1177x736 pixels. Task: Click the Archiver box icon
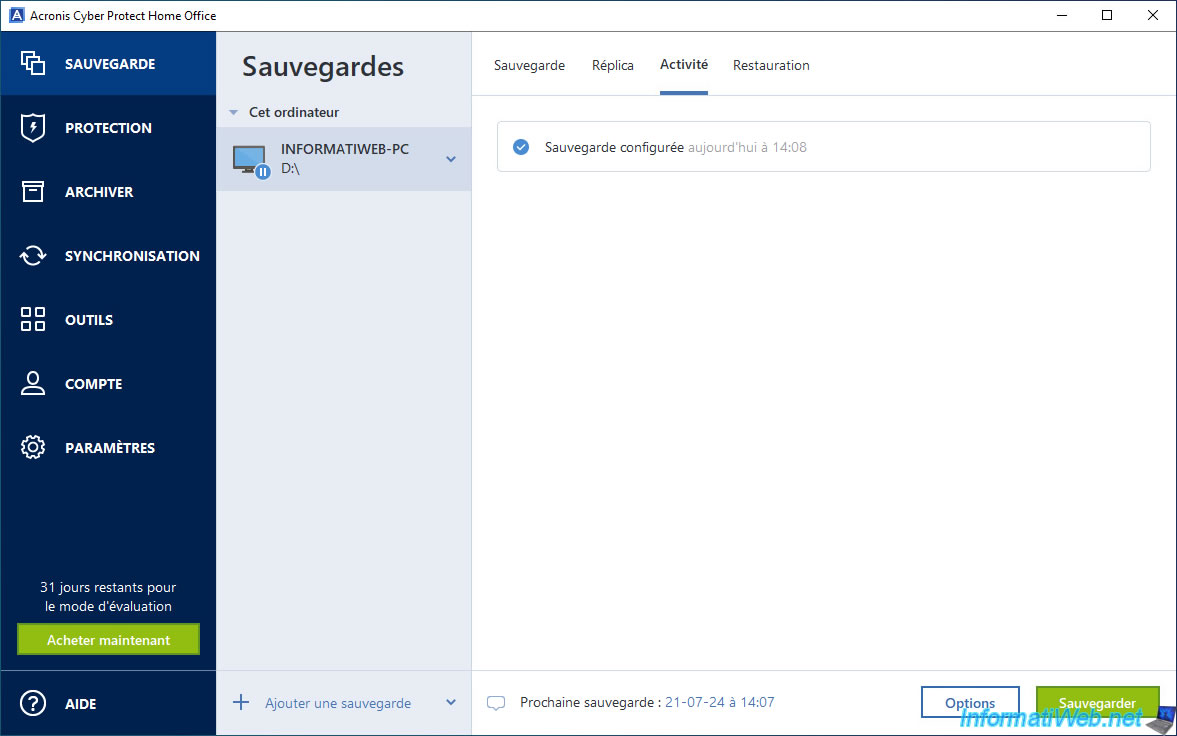click(x=33, y=192)
